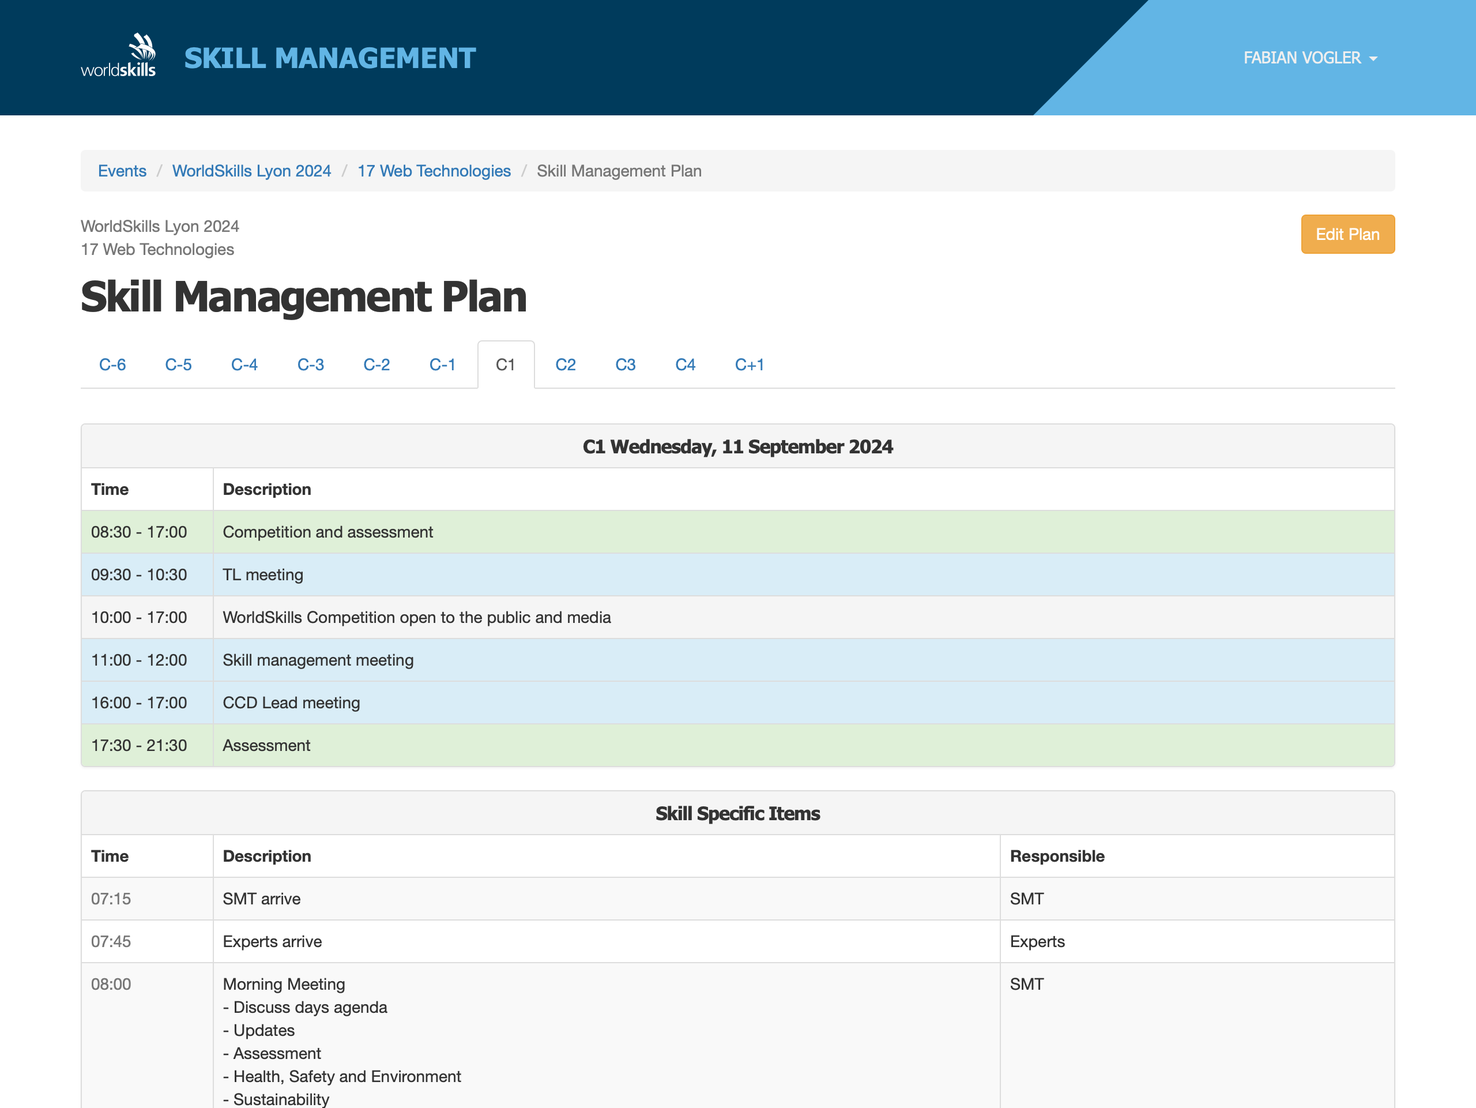Click the 'SMT arrive' description cell
The image size is (1476, 1108).
[606, 899]
